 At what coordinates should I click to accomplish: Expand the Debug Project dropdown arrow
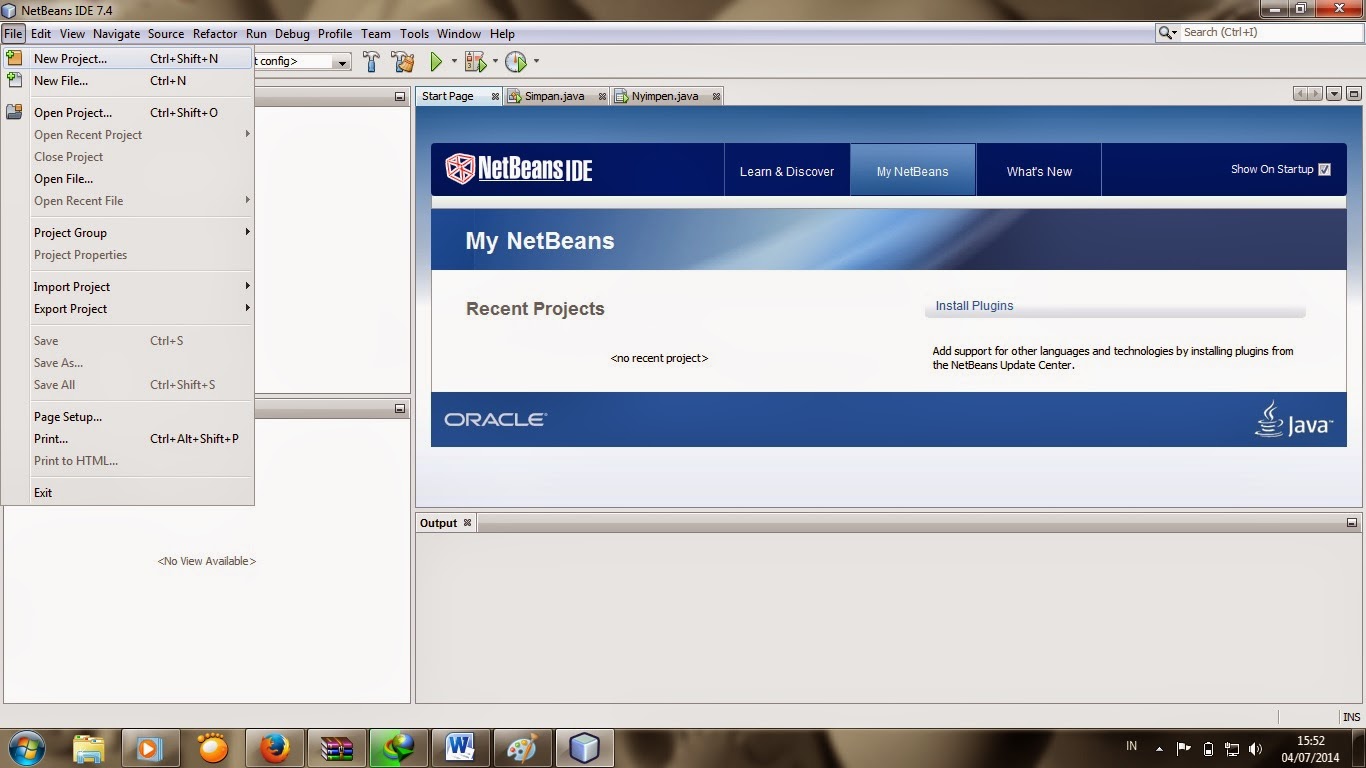495,62
